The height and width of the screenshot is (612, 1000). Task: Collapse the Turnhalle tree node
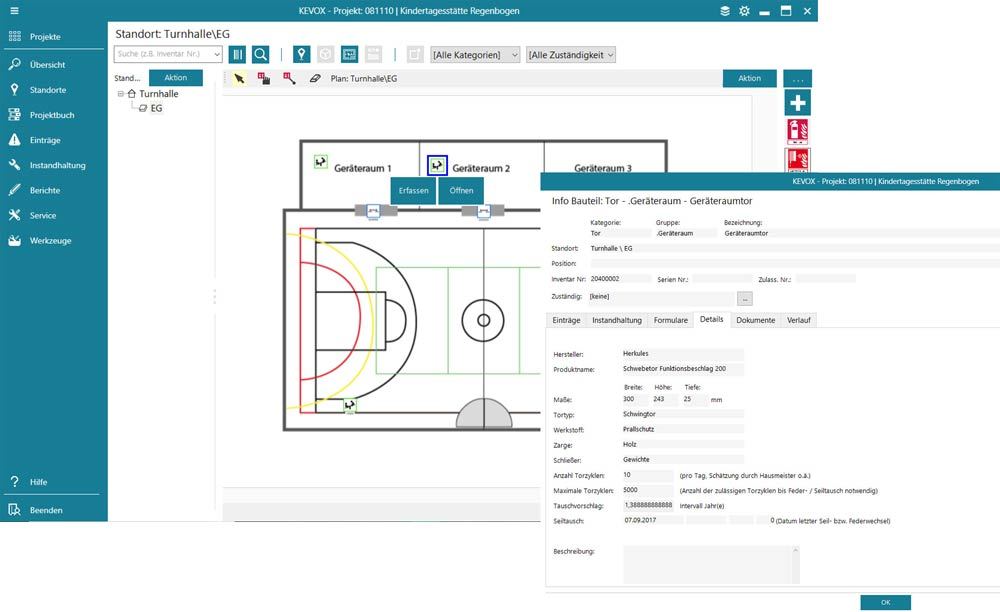[120, 94]
